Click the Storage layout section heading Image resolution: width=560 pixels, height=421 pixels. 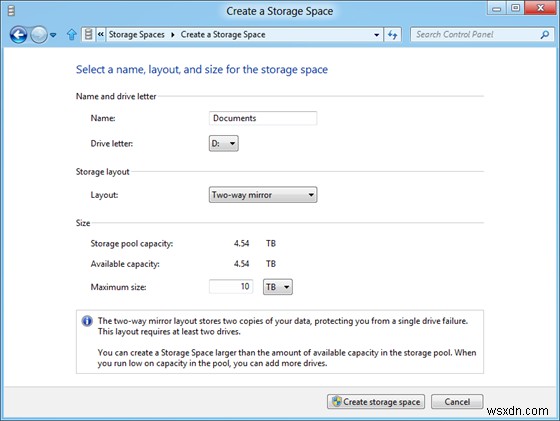coord(102,172)
